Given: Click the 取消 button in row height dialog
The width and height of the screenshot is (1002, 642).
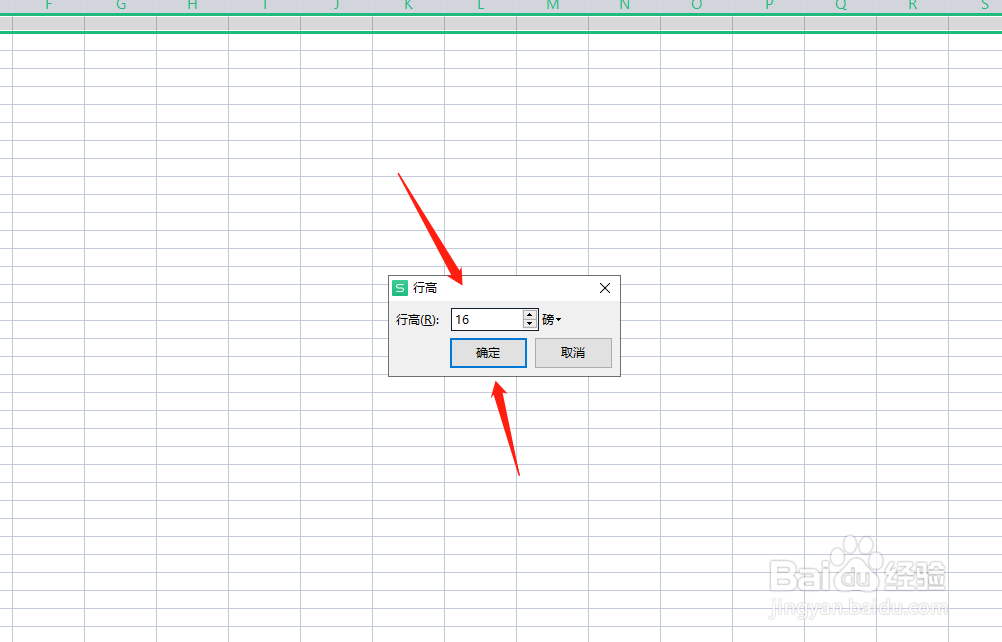Looking at the screenshot, I should 573,353.
